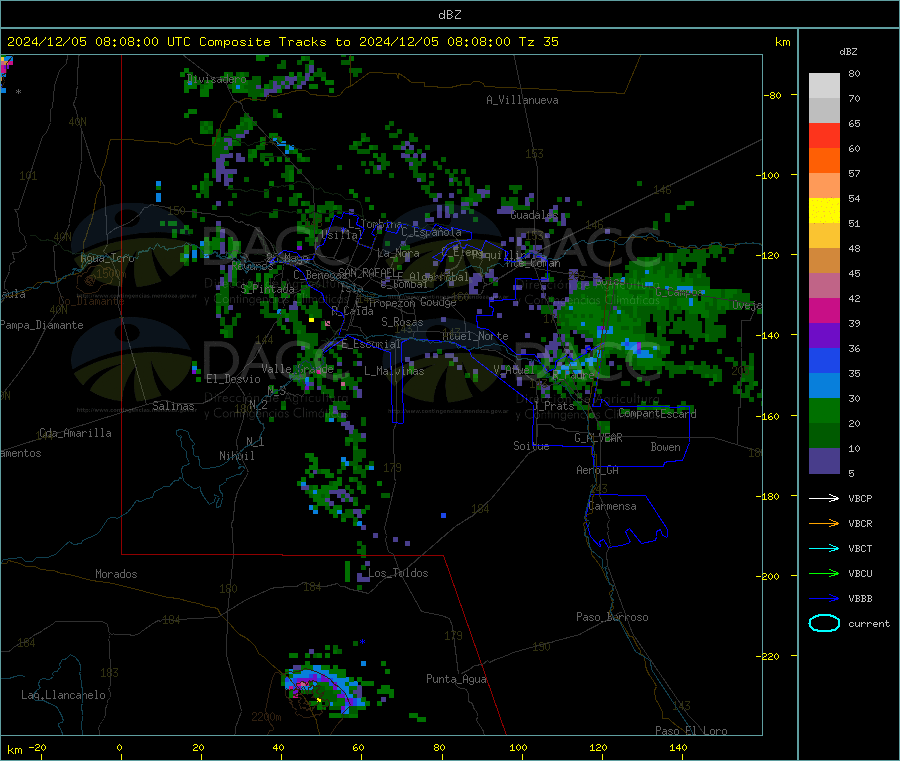Click the km label beside the header
The image size is (900, 761).
782,42
